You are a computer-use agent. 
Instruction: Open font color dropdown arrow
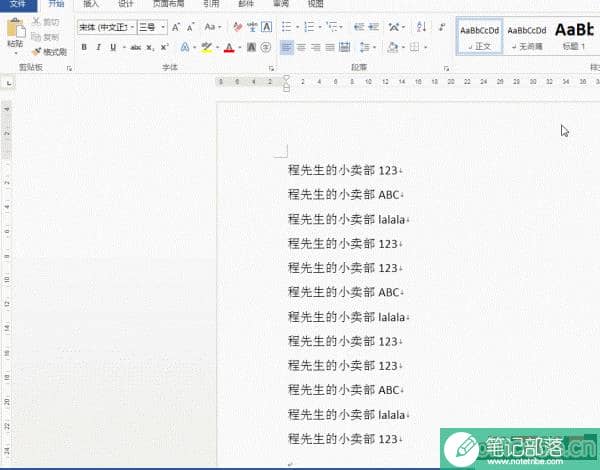[x=240, y=47]
